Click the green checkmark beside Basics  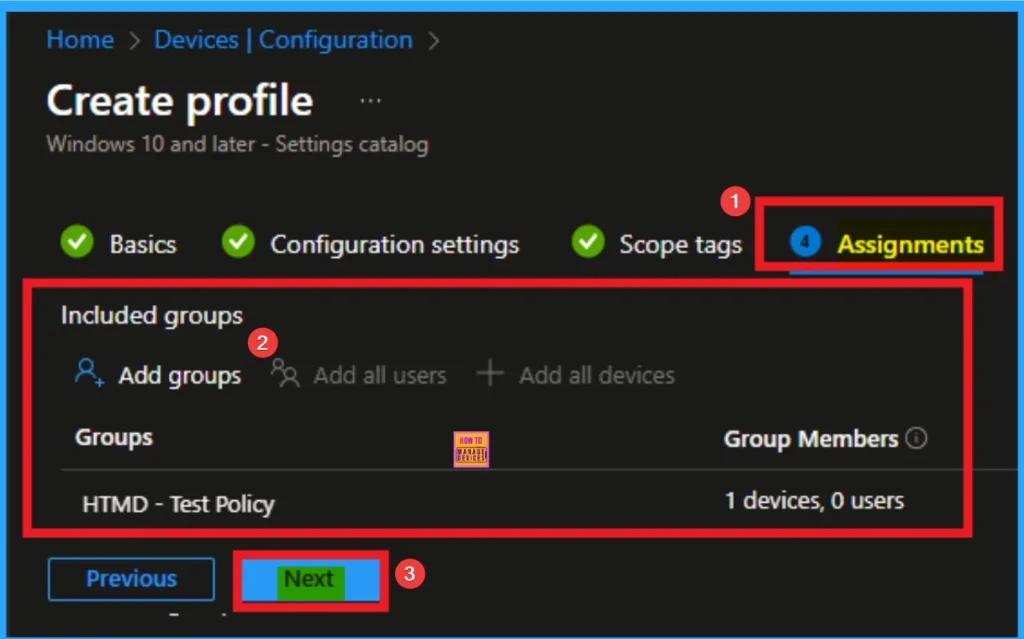pyautogui.click(x=77, y=243)
